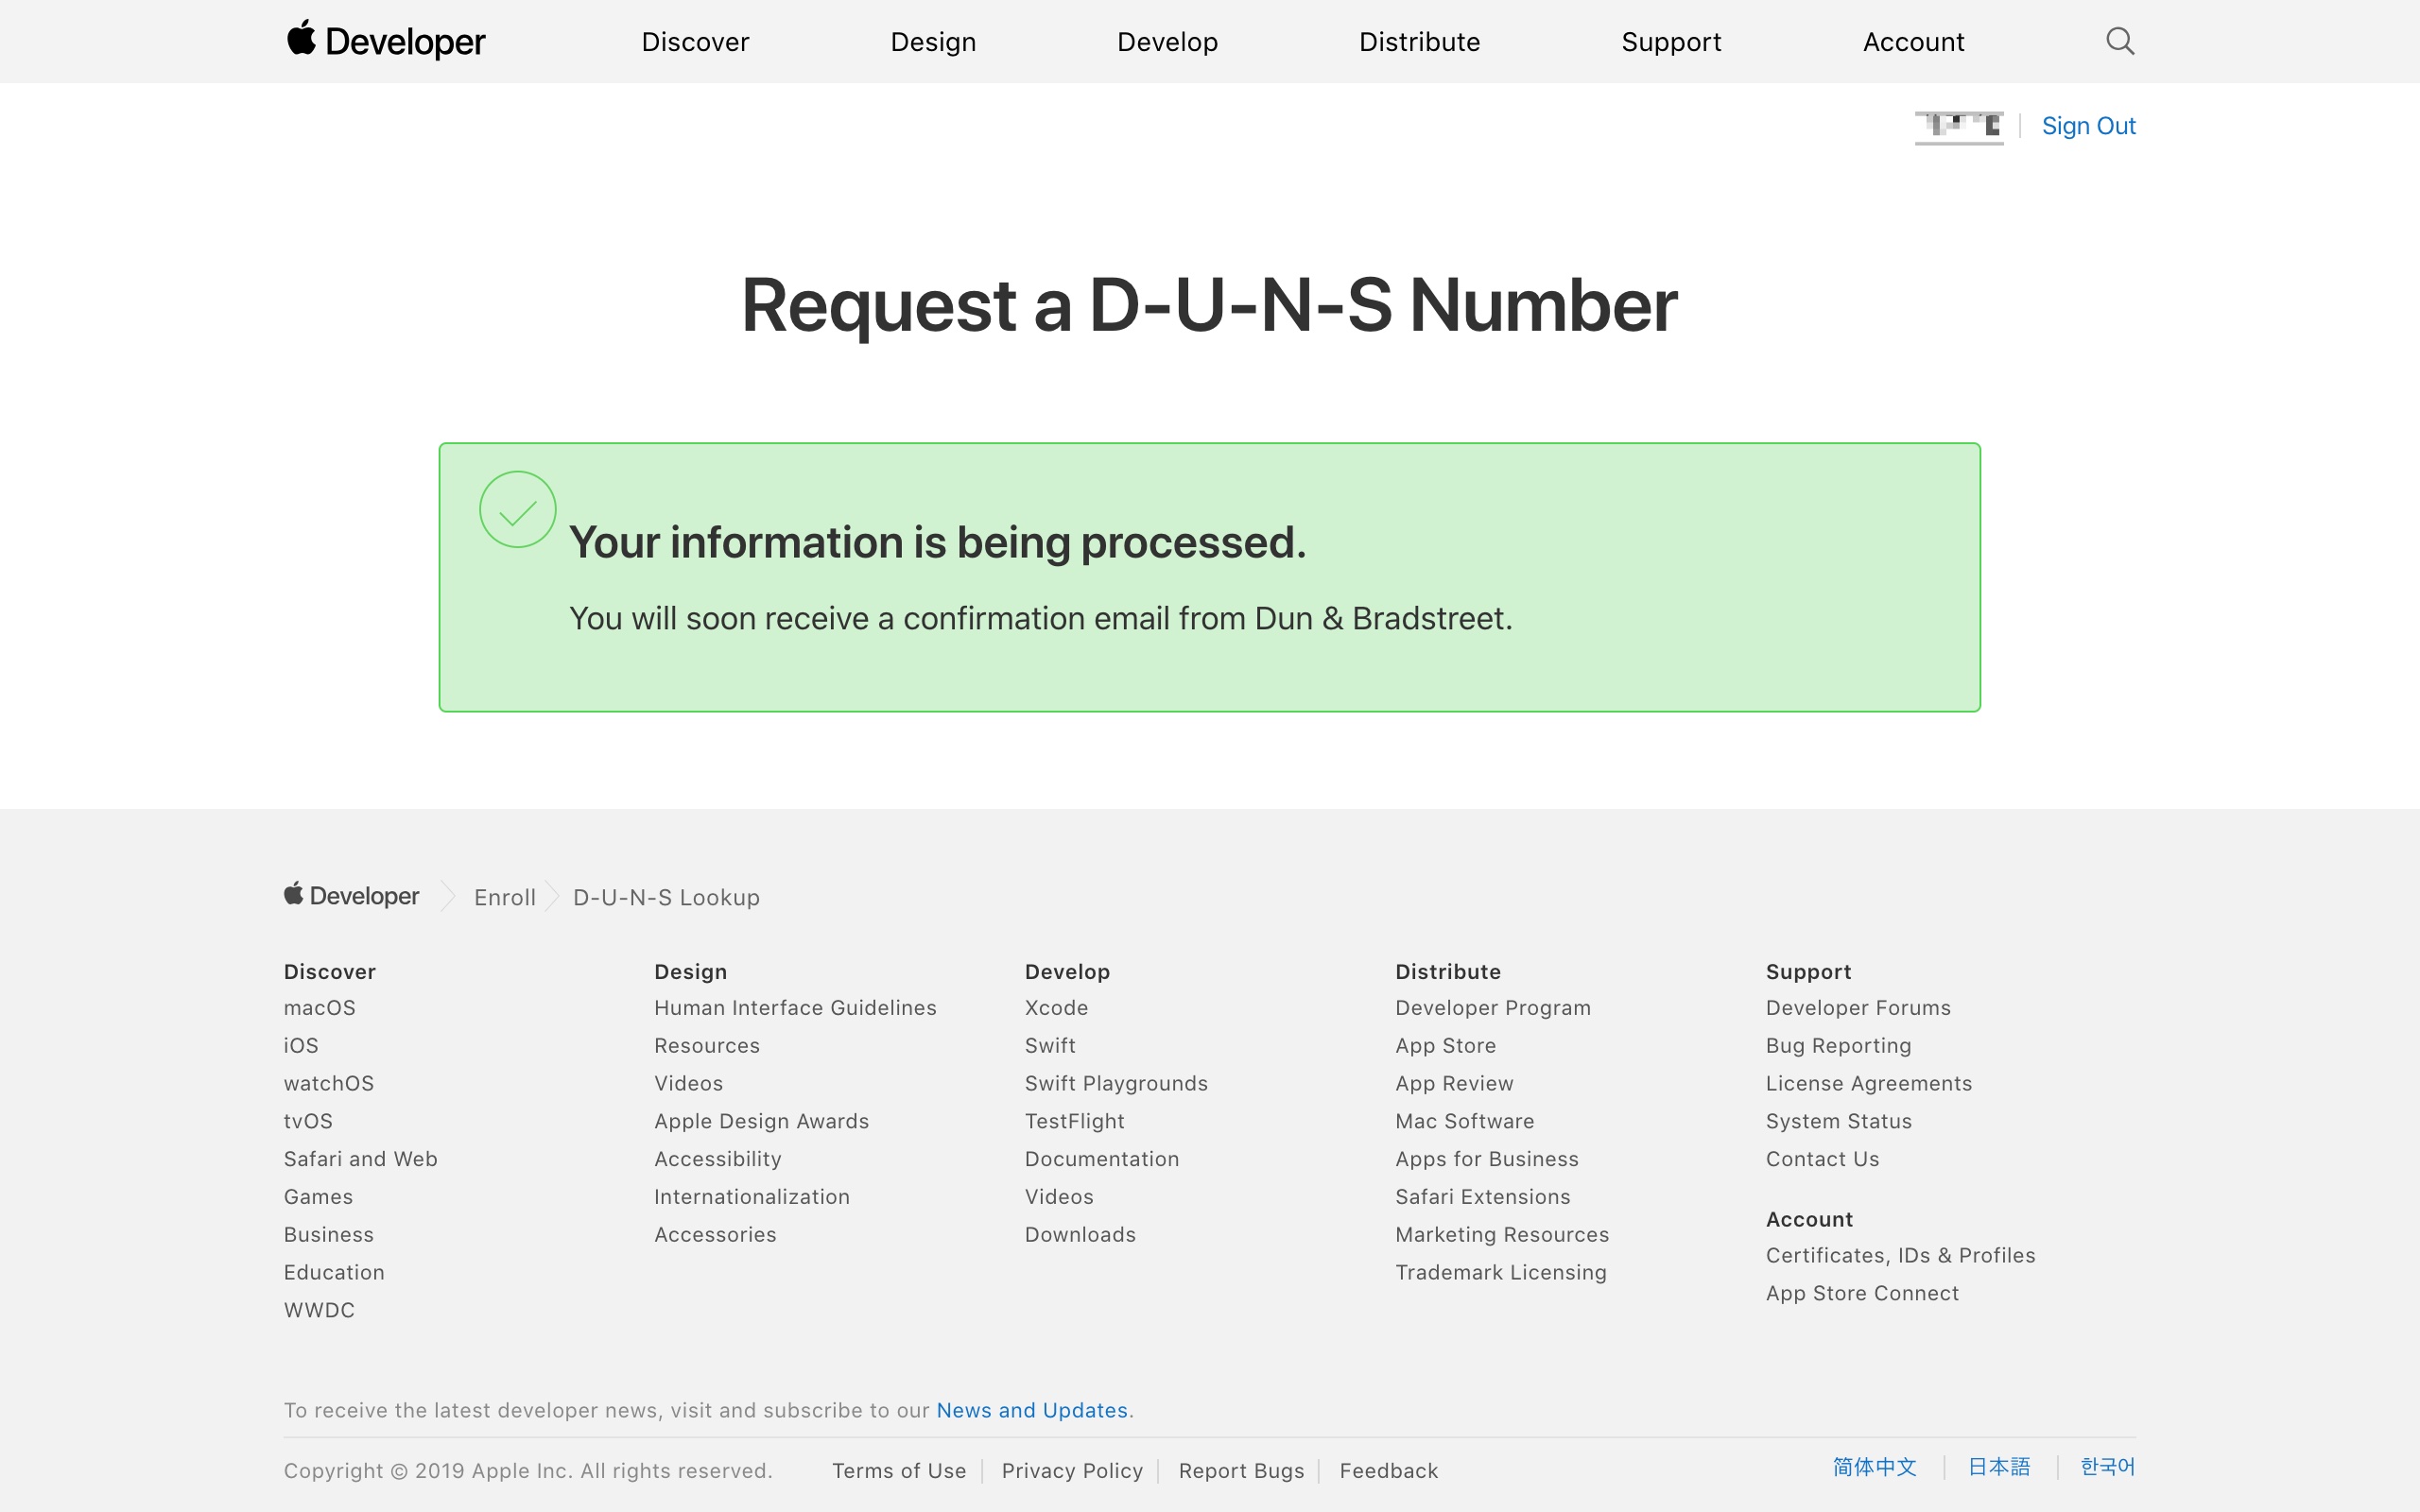Open Xcode footer link
The width and height of the screenshot is (2420, 1512).
1056,1008
